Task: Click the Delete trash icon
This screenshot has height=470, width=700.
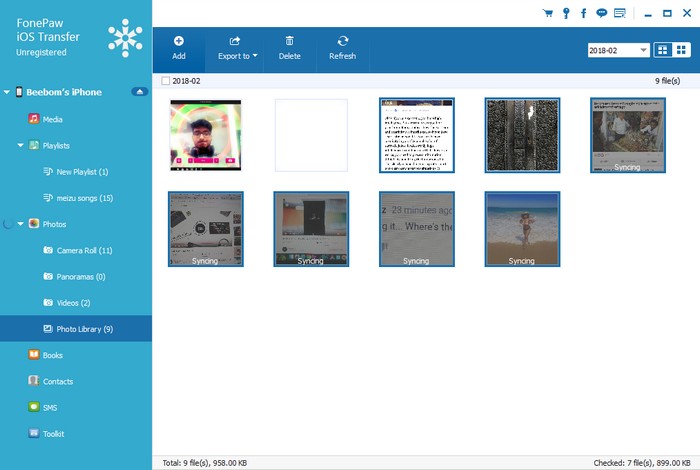Action: click(289, 47)
